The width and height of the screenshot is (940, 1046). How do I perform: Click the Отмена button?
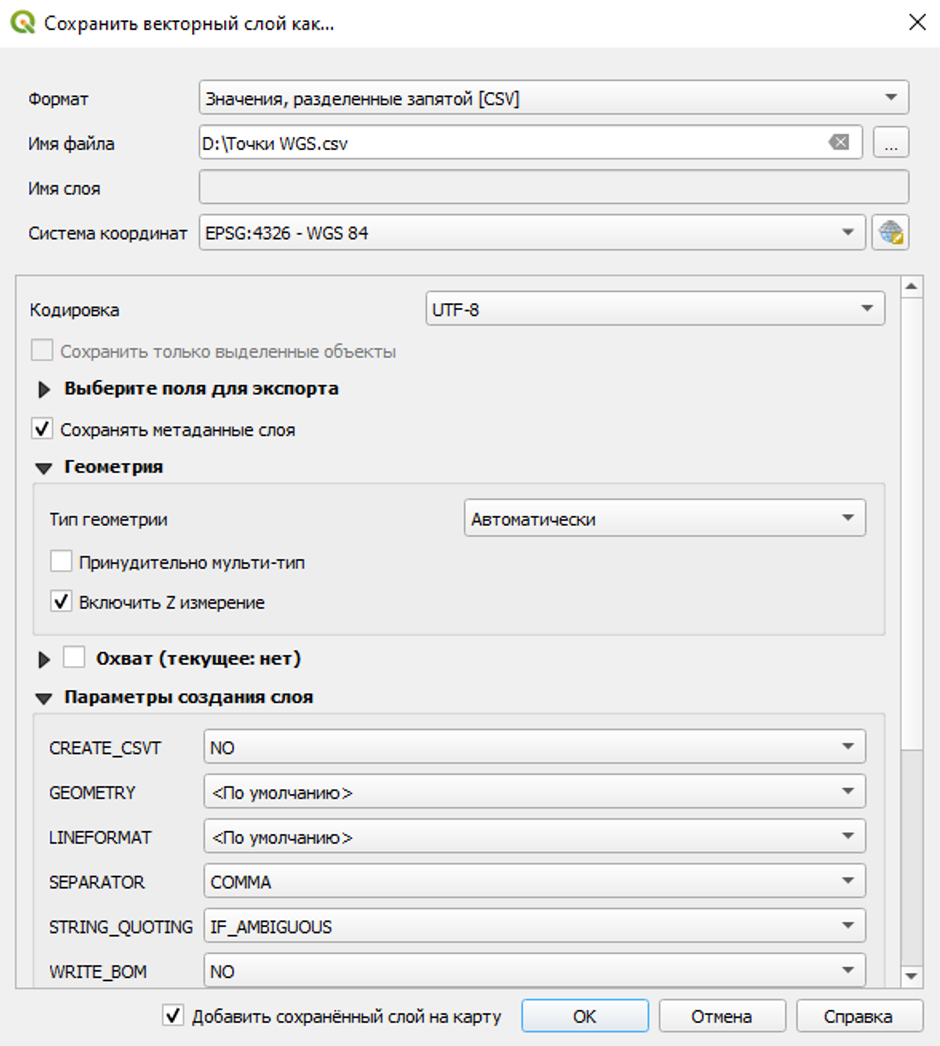coord(721,1016)
